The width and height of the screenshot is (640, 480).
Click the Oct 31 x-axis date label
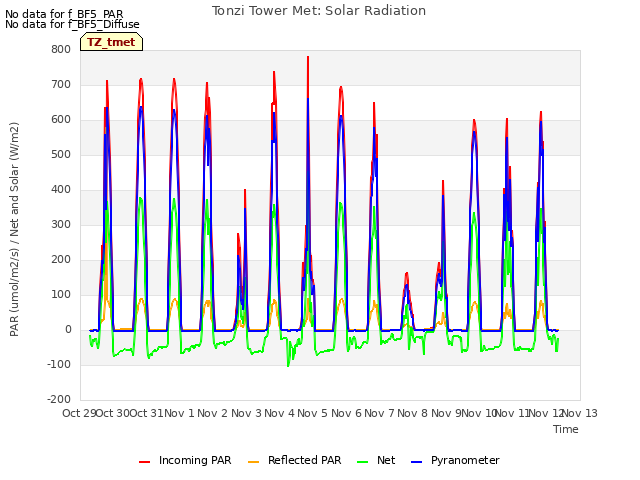coord(147,413)
